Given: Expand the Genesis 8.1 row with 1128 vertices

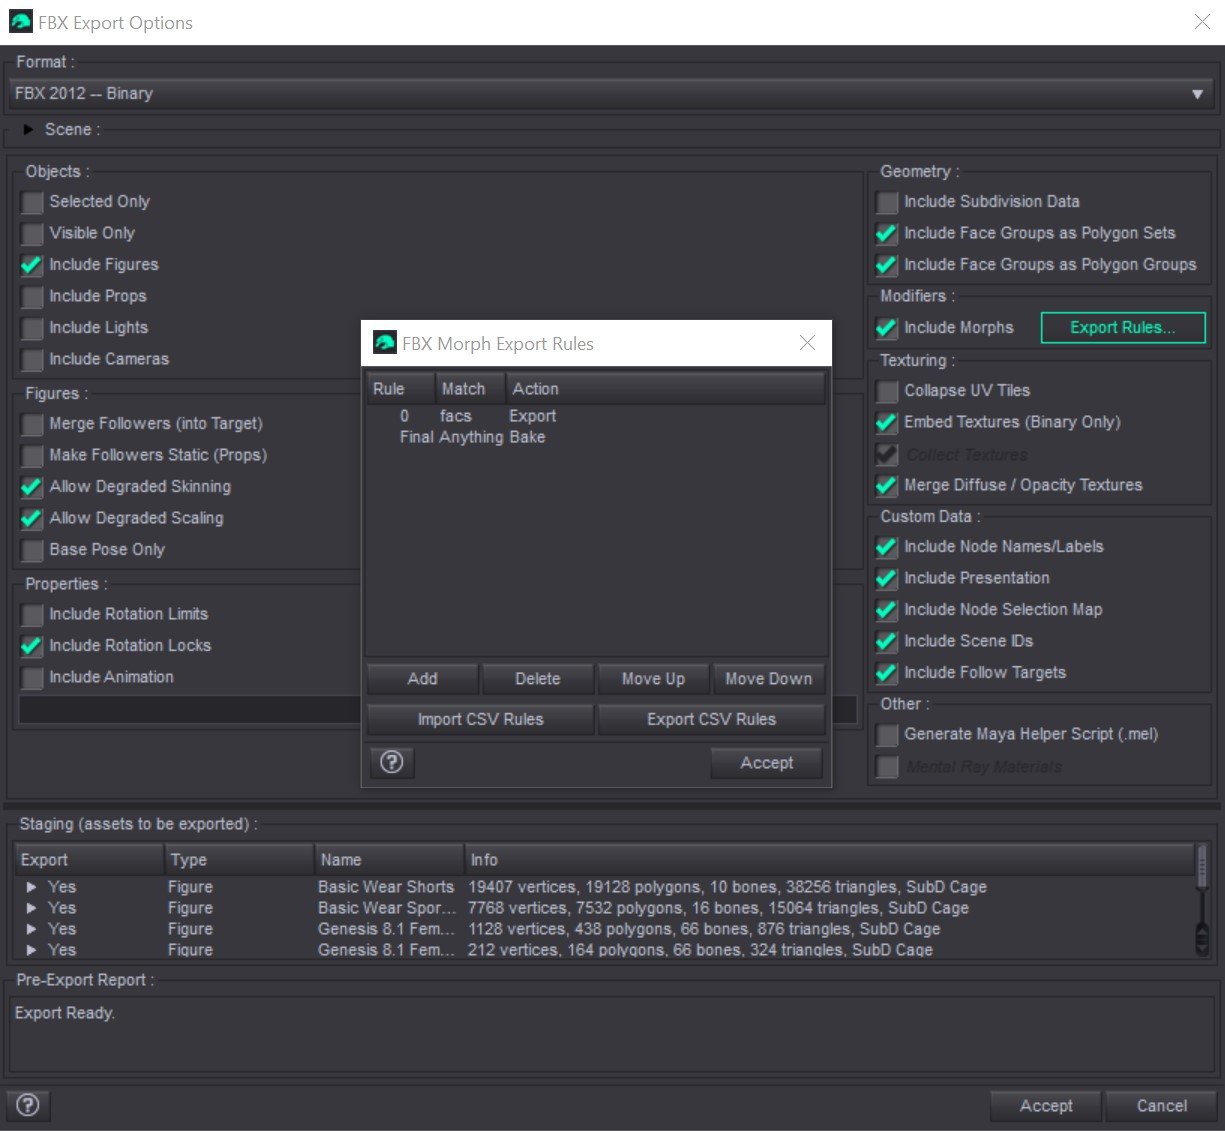Looking at the screenshot, I should pos(32,929).
